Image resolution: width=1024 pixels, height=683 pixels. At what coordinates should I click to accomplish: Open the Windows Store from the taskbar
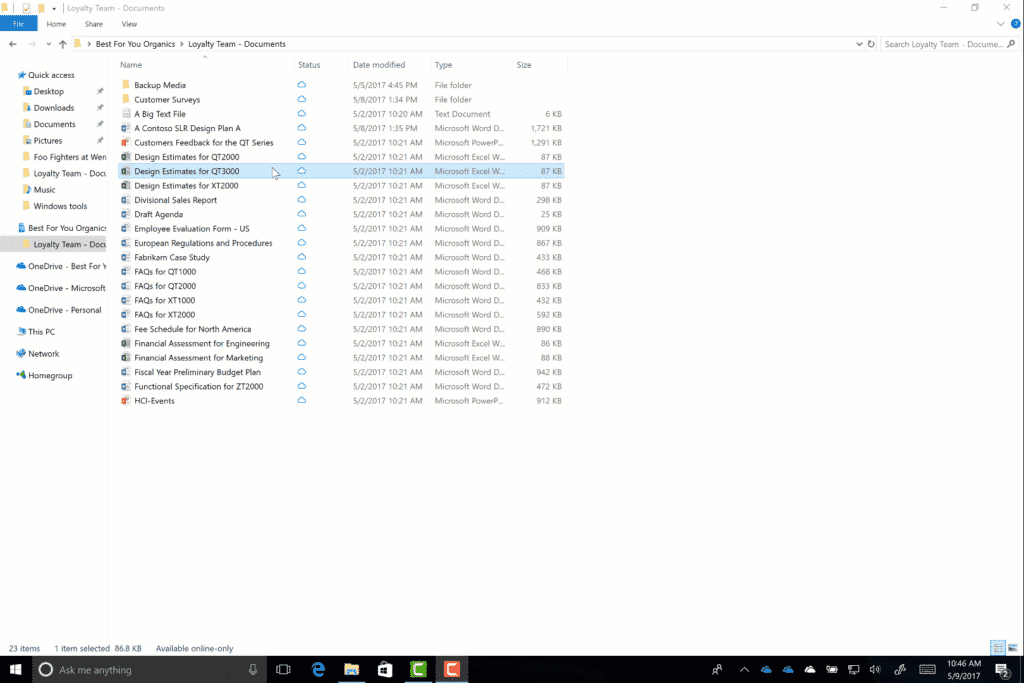coord(385,670)
